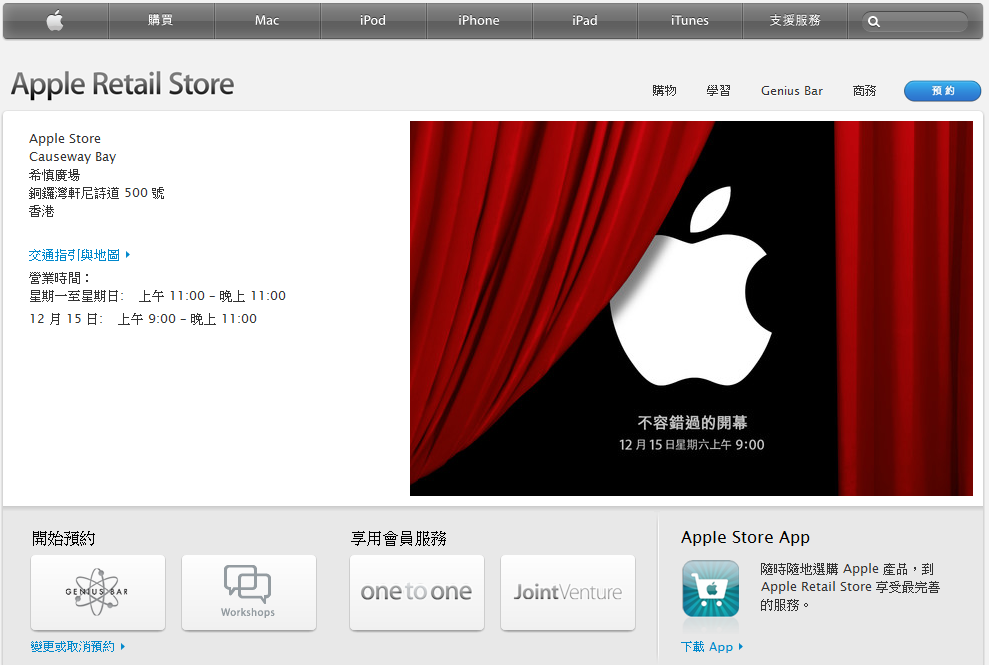The image size is (989, 665).
Task: Open the 購買 store menu item
Action: pos(161,21)
